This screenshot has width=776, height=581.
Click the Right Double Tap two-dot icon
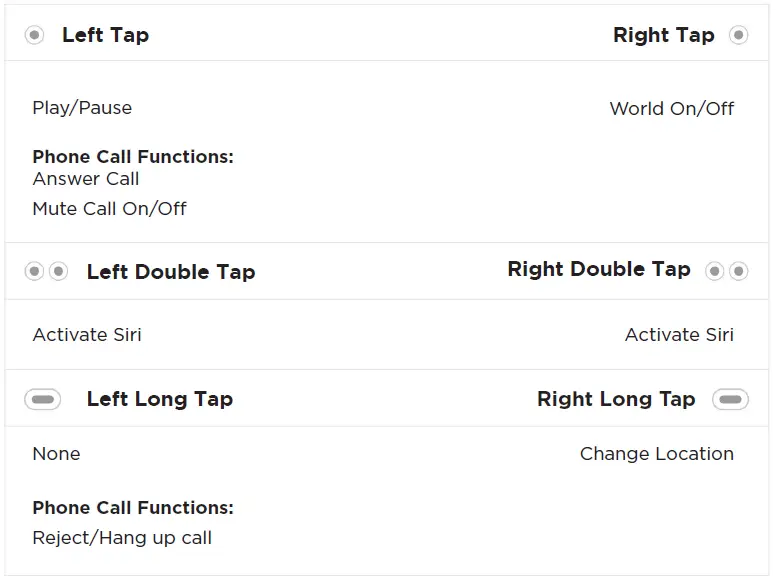tap(726, 271)
